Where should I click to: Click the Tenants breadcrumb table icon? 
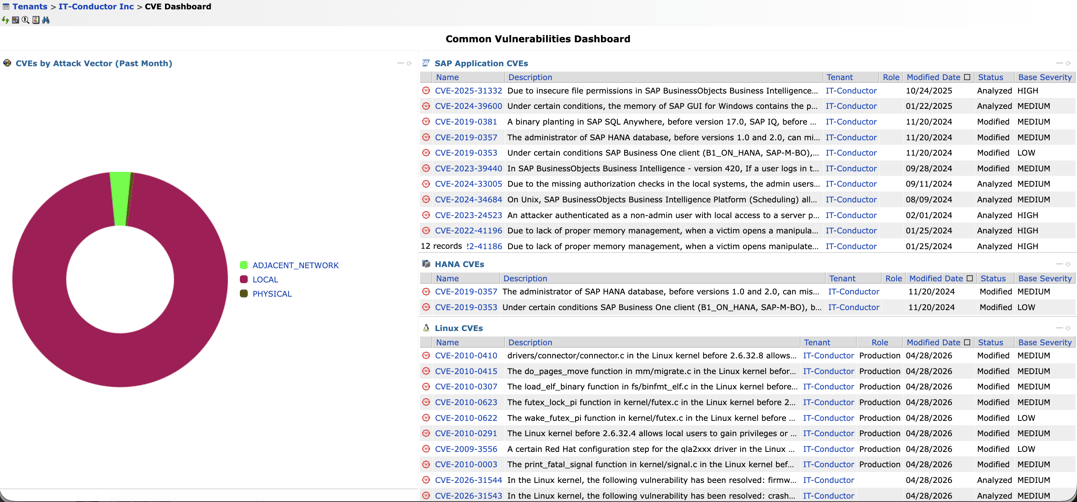pos(6,6)
